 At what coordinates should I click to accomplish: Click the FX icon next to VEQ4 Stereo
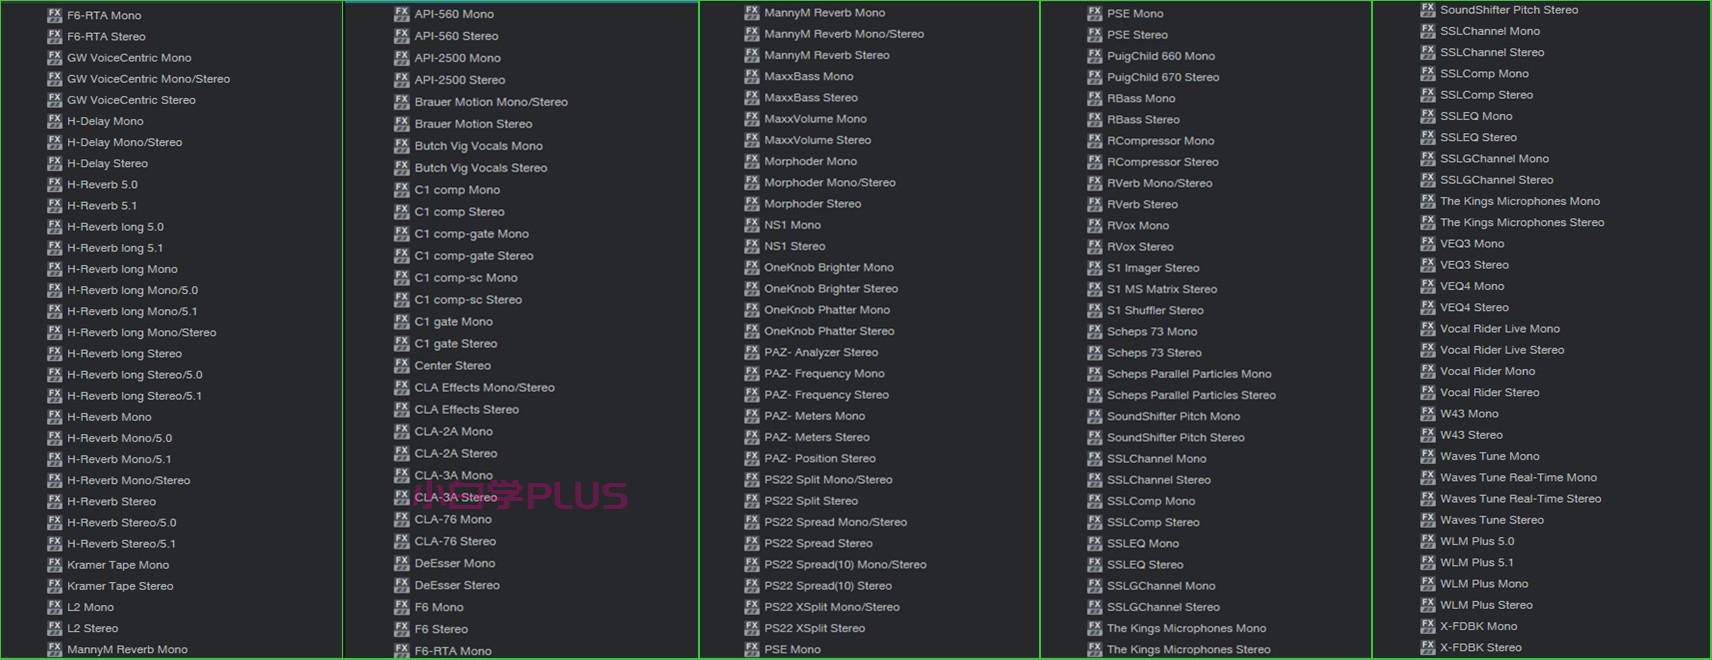[1428, 307]
